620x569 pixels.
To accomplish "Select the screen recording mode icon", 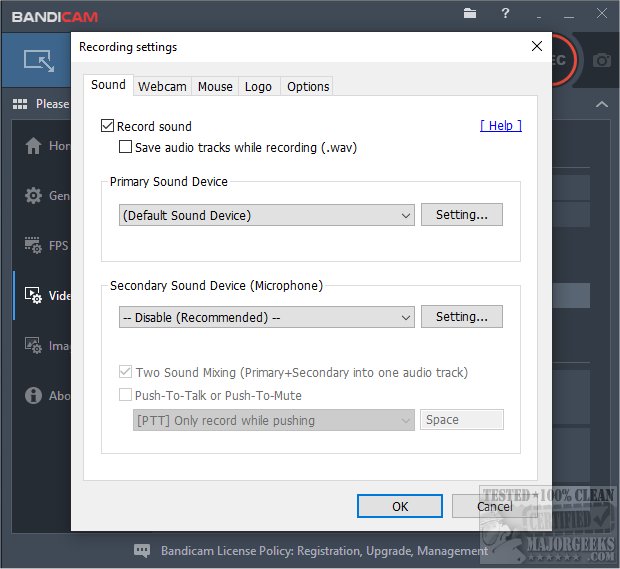I will (39, 60).
